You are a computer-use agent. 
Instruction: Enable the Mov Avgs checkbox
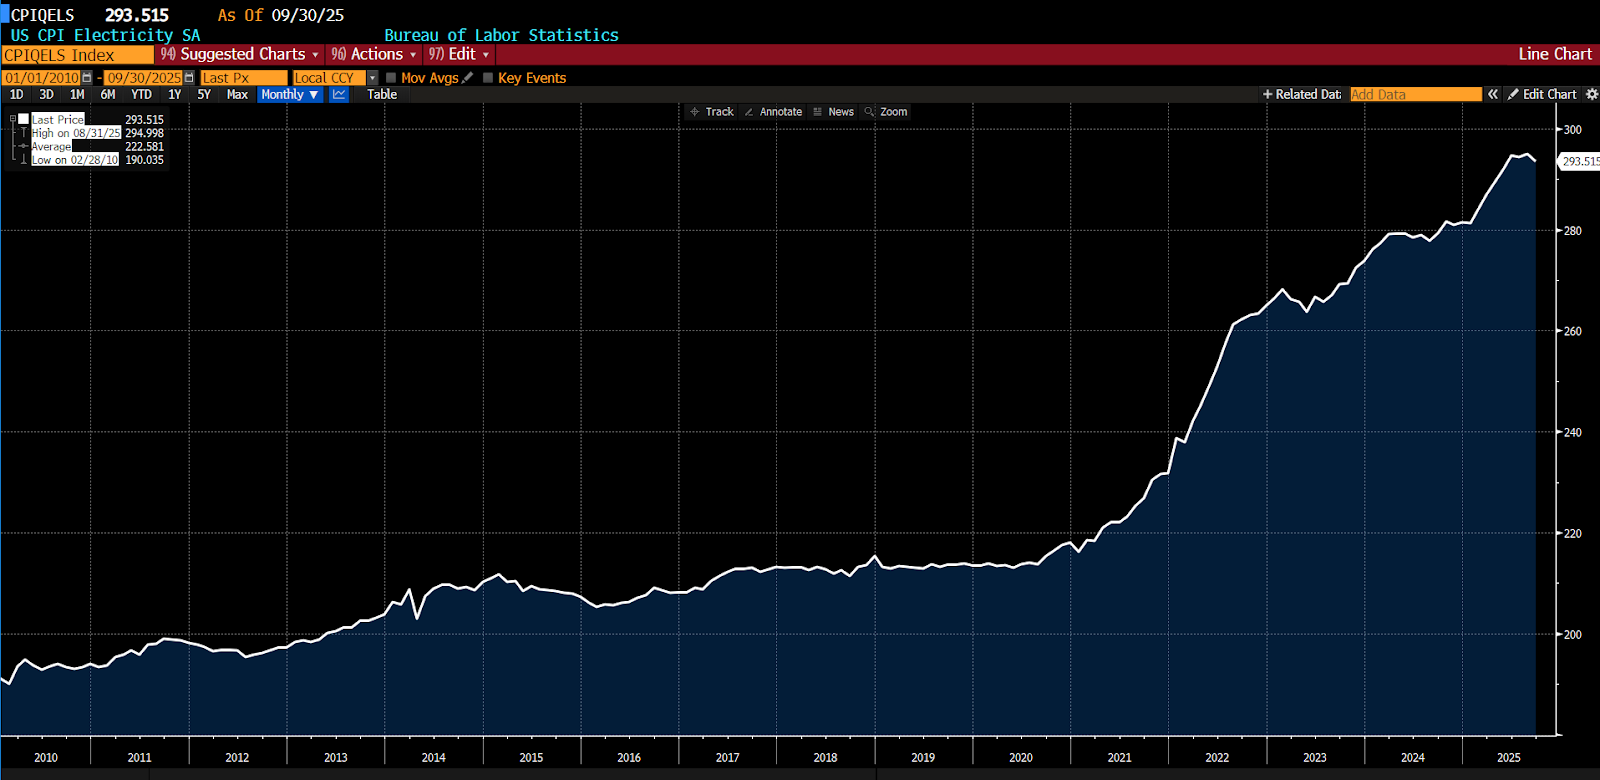click(x=391, y=78)
